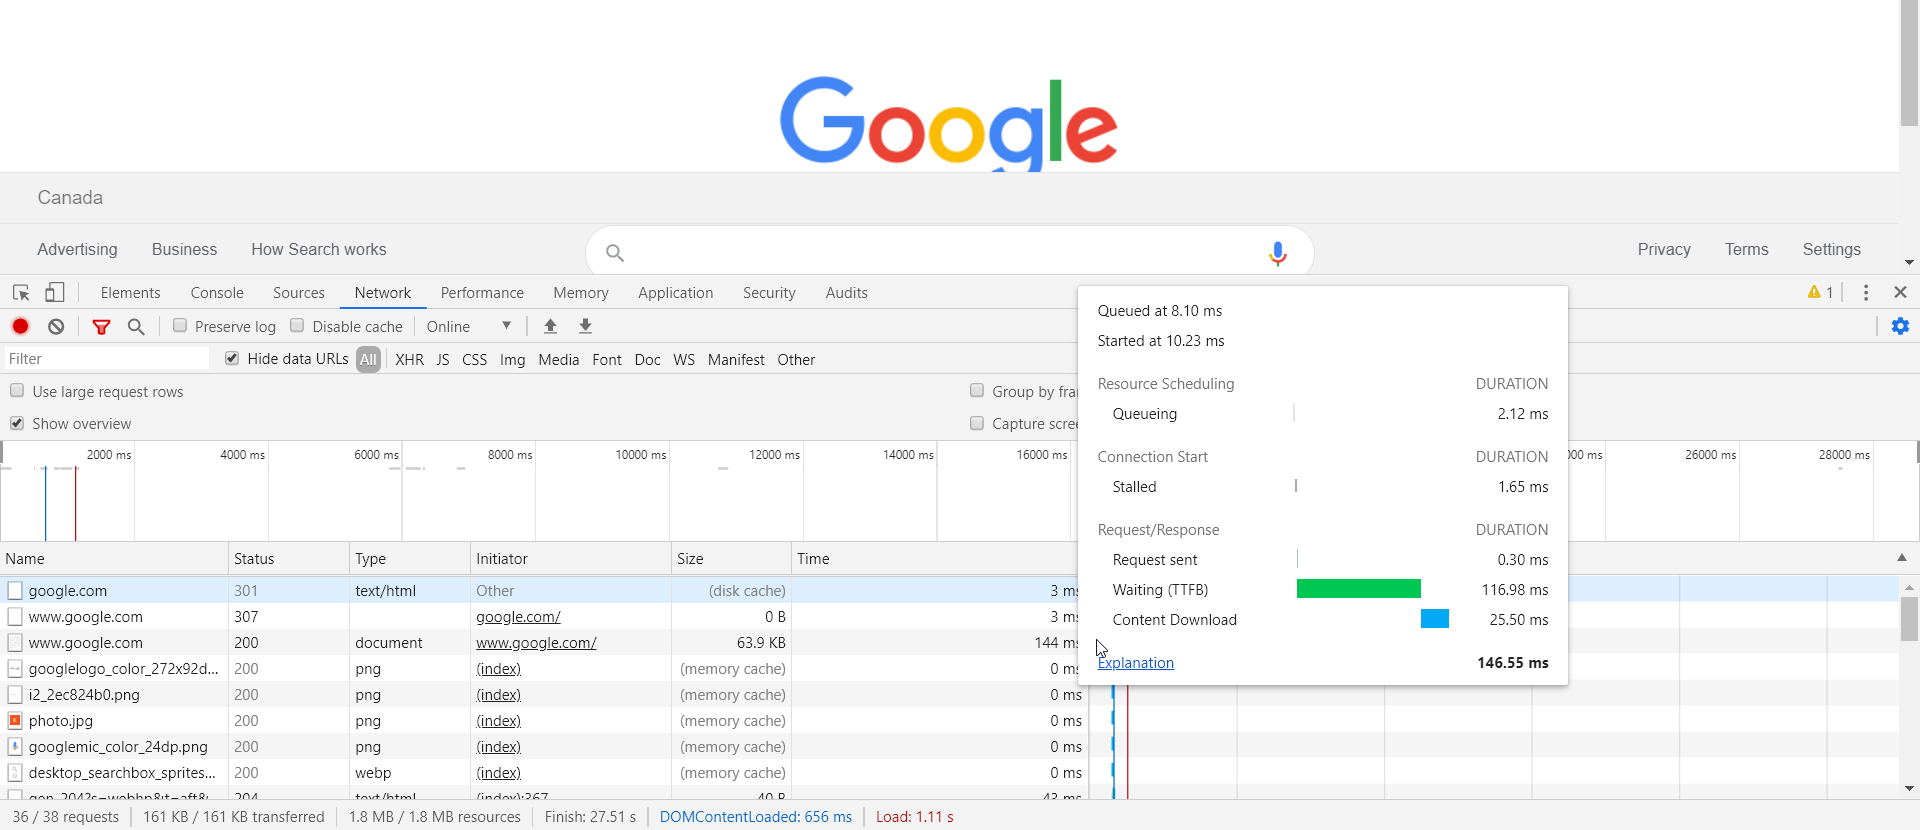
Task: Open the Online throttling dropdown
Action: click(x=469, y=326)
